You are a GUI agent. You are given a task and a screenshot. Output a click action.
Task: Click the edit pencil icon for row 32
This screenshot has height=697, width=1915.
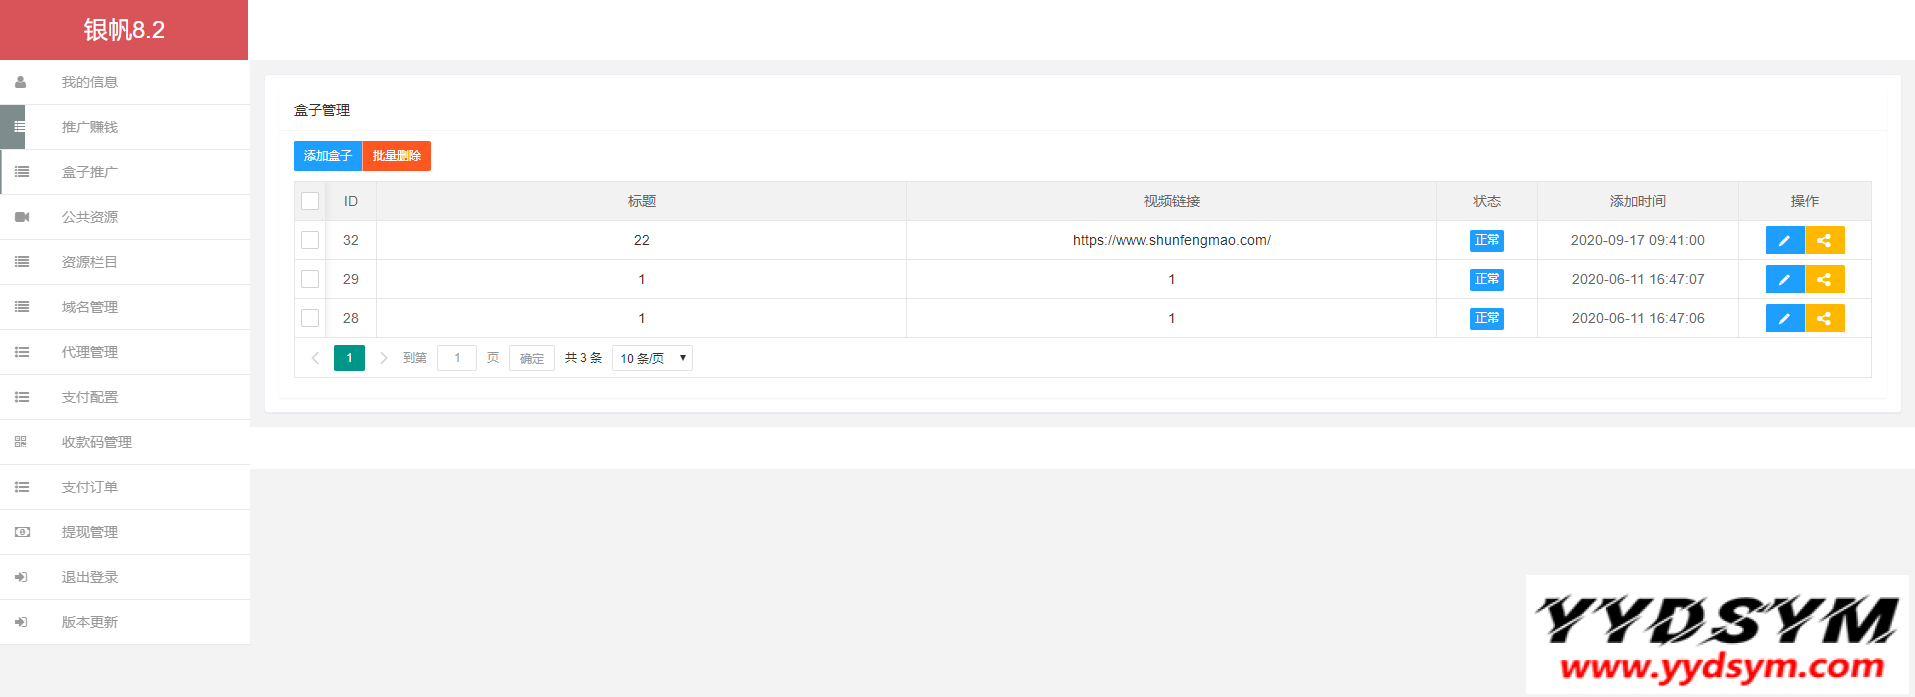point(1784,240)
